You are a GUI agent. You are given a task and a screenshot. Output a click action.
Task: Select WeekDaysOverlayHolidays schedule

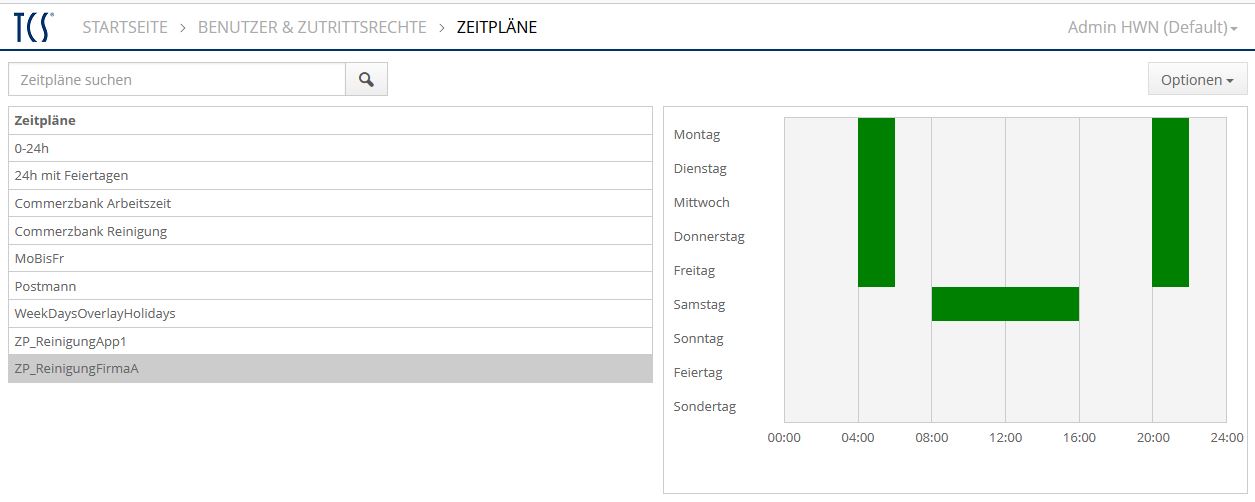(x=95, y=313)
